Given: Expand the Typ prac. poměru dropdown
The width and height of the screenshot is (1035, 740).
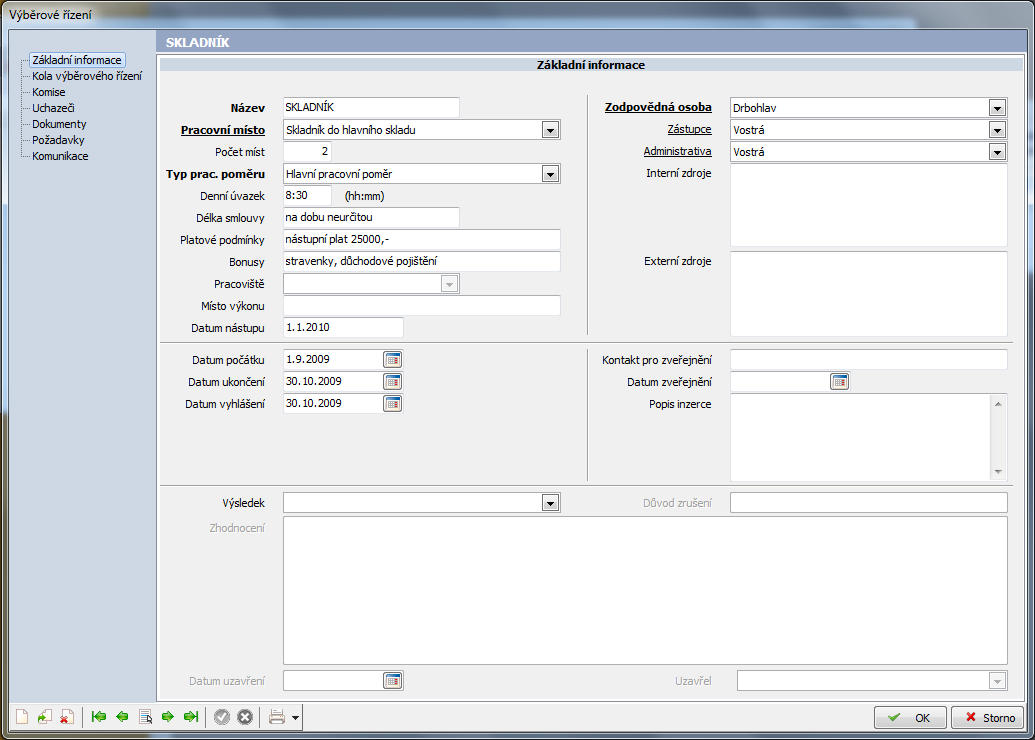Looking at the screenshot, I should pos(551,174).
